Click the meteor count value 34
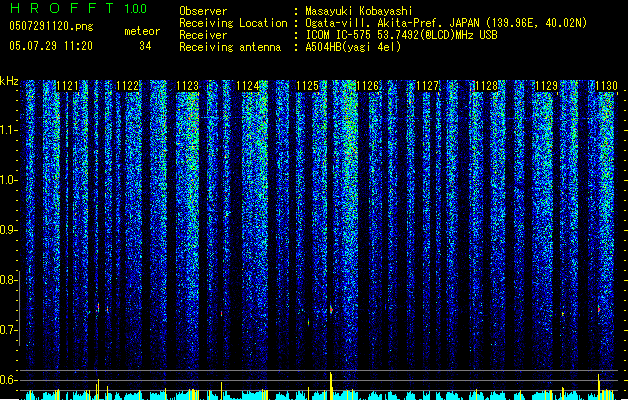This screenshot has height=400, width=629. pyautogui.click(x=145, y=46)
